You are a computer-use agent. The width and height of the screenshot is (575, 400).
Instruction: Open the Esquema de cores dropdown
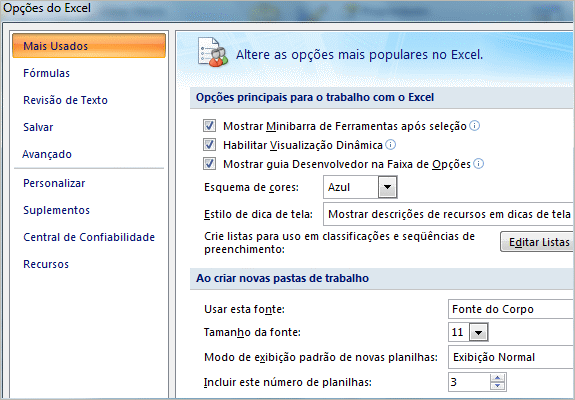click(x=387, y=187)
